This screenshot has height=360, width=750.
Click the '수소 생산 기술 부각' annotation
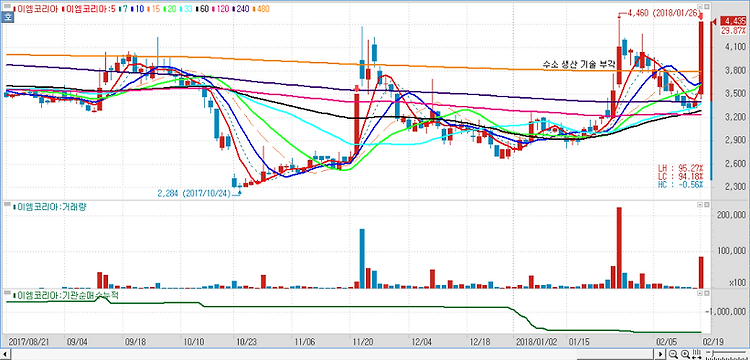pos(579,64)
